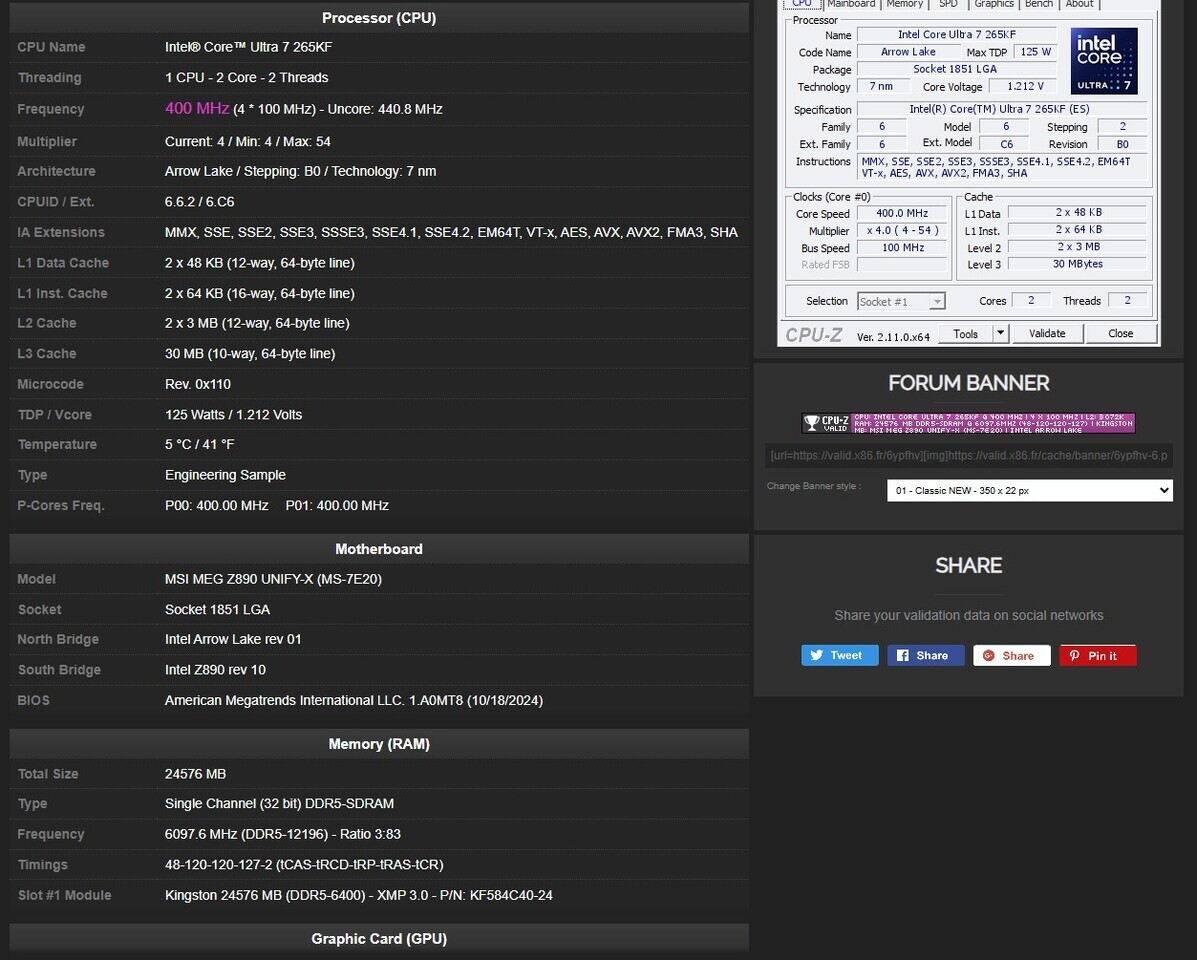Click the Tweet button with the Twitter bird icon
Image resolution: width=1197 pixels, height=960 pixels.
click(839, 655)
